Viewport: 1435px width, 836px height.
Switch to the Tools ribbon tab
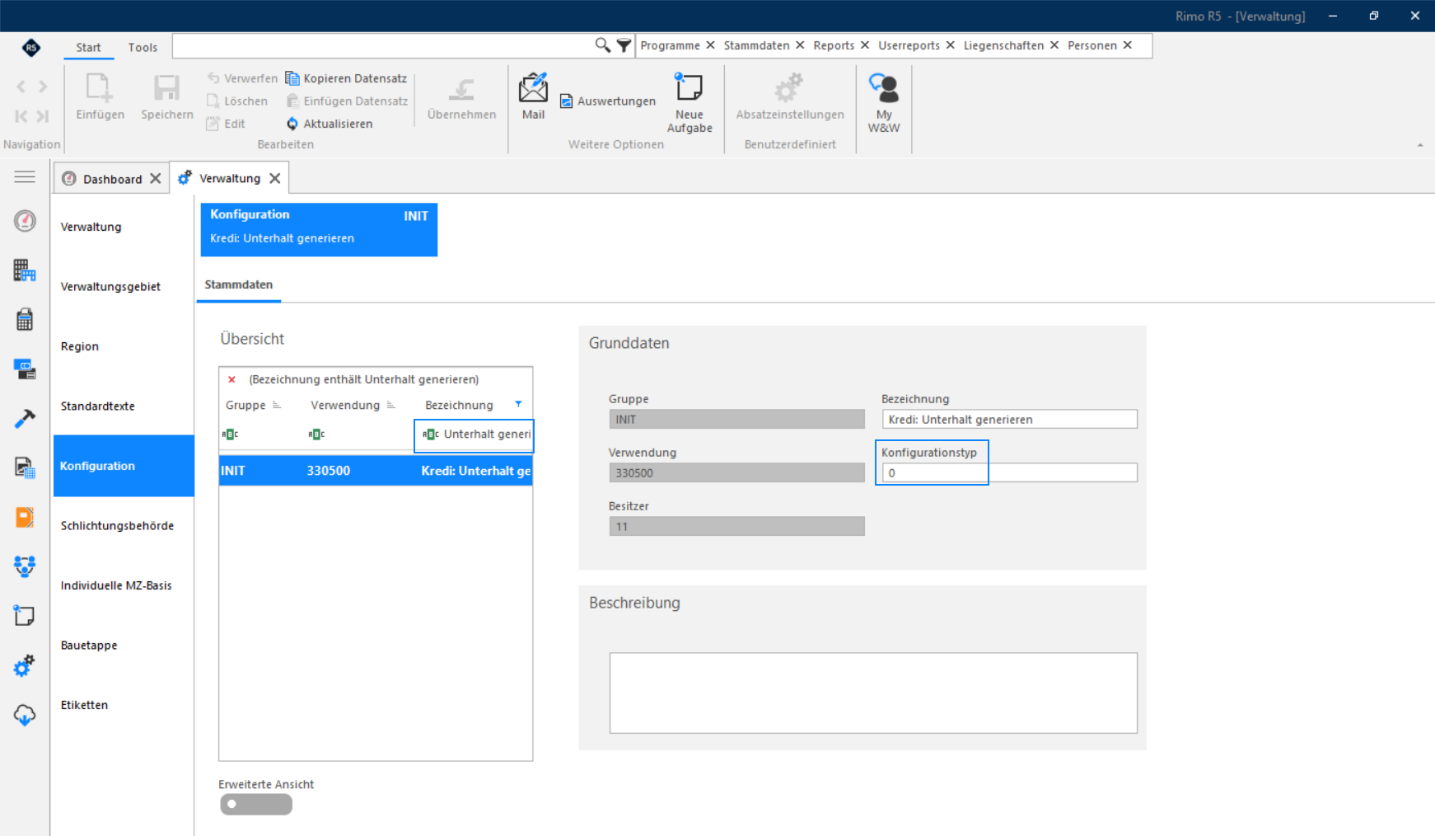pos(143,47)
